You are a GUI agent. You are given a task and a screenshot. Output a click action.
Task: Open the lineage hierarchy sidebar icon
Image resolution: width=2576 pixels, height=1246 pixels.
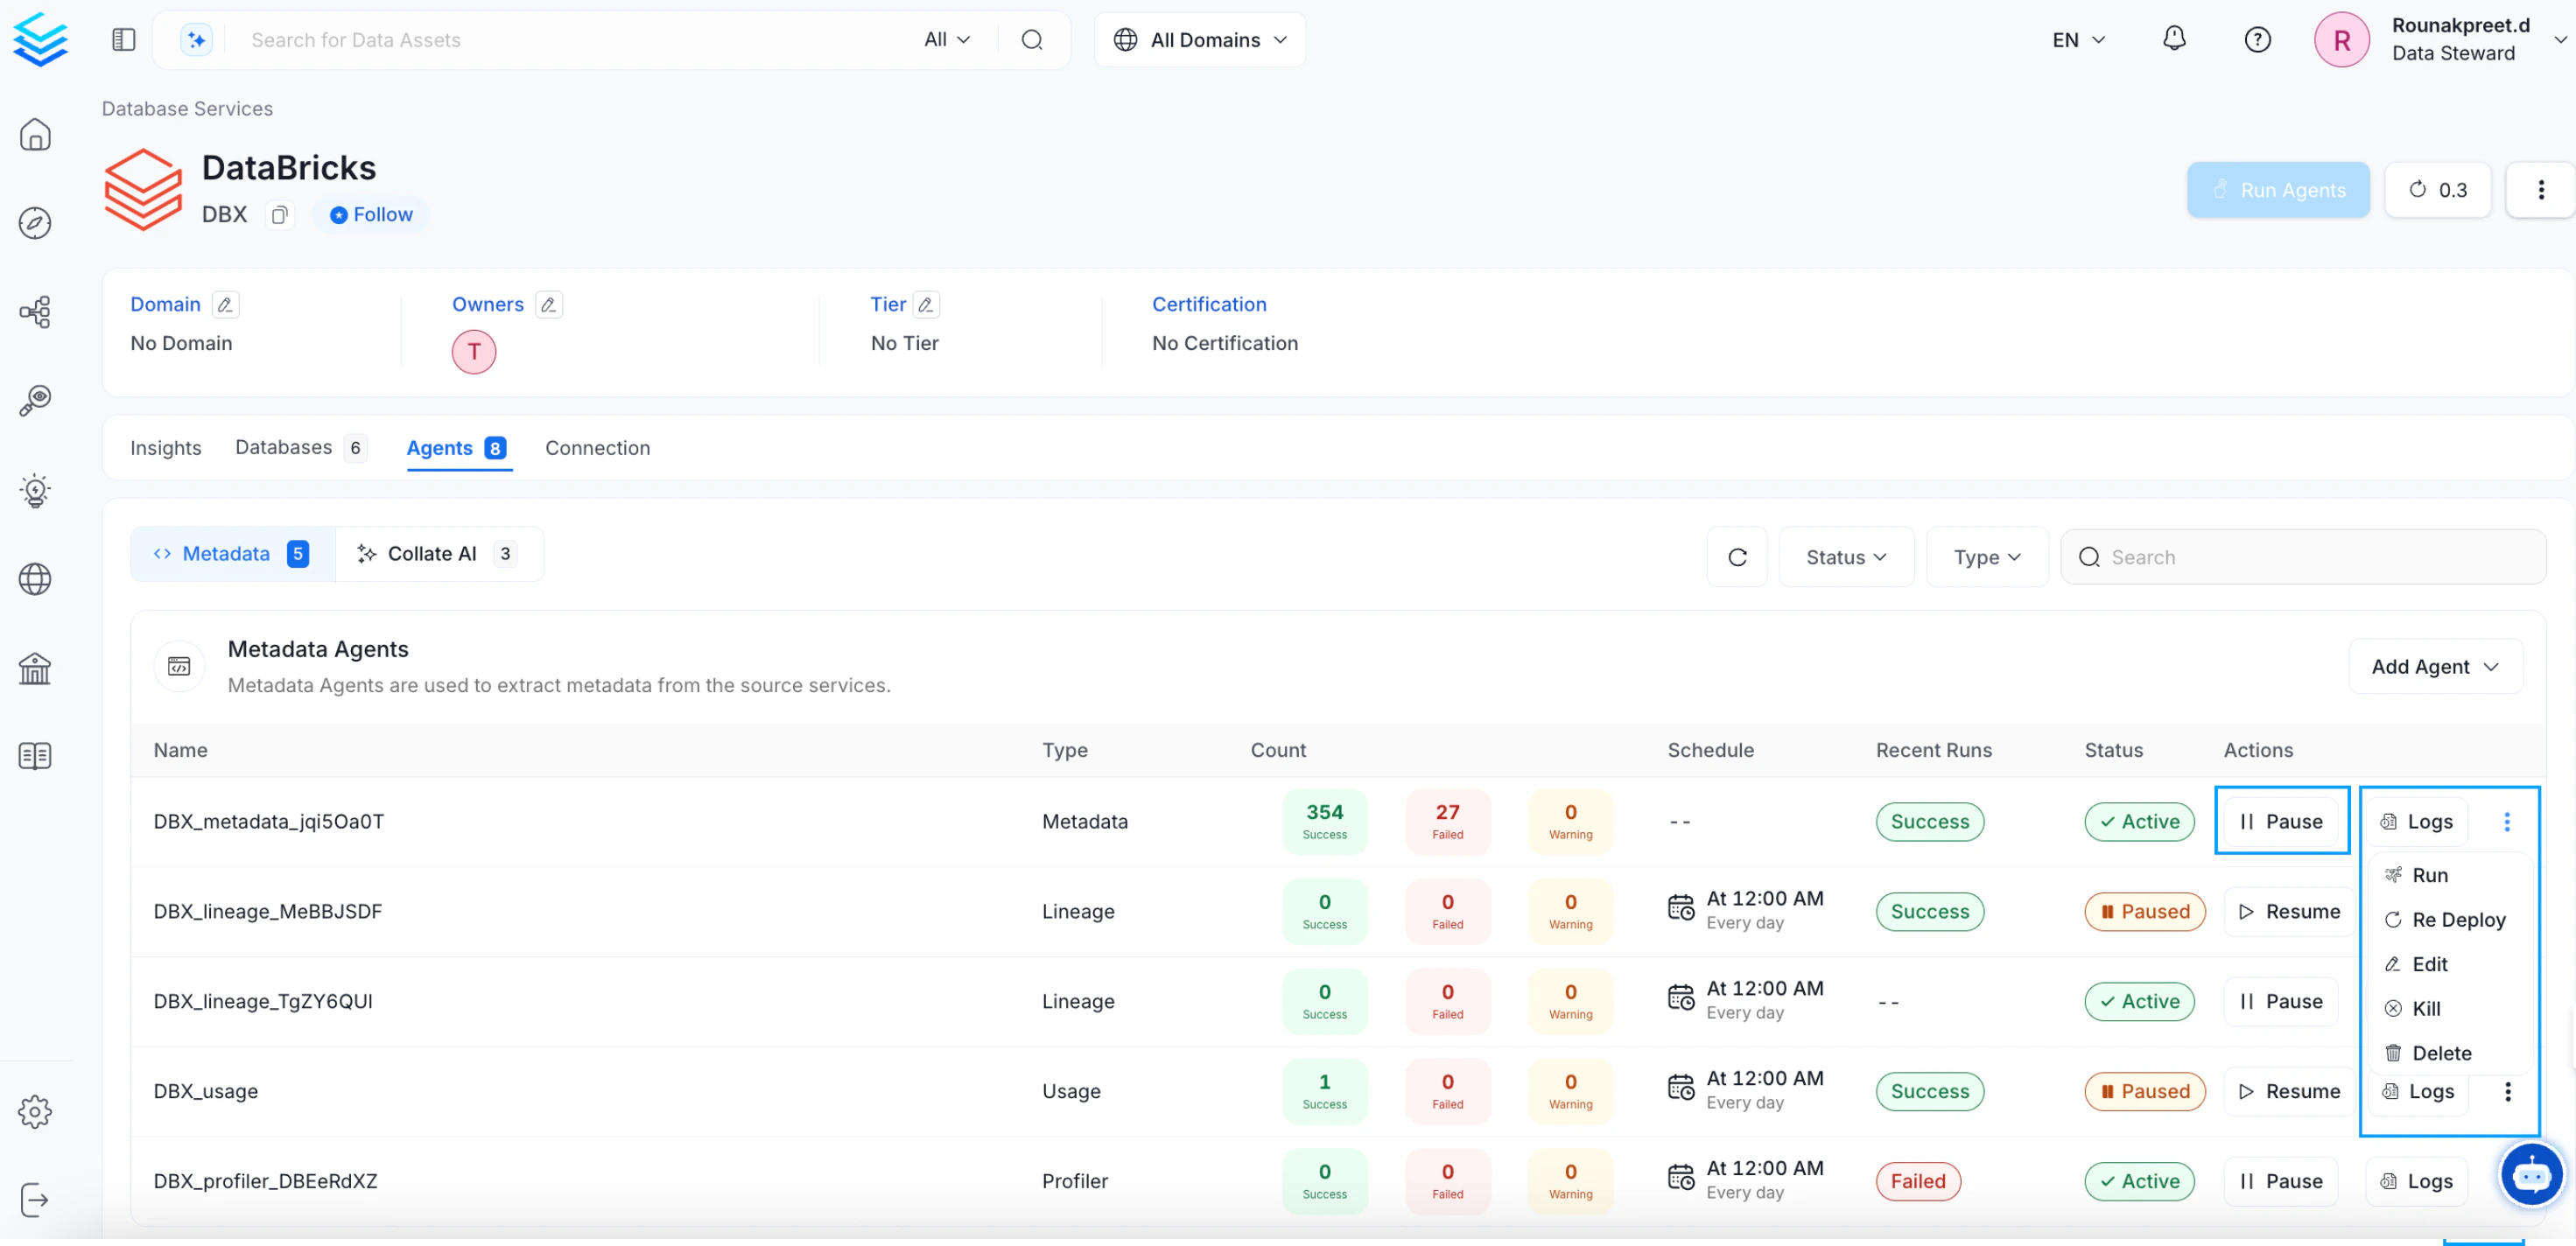coord(36,312)
